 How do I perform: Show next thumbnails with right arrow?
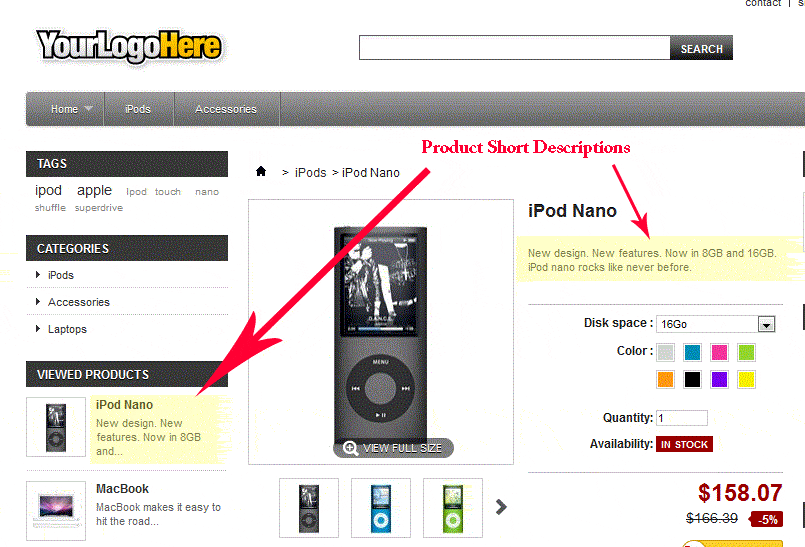point(501,507)
